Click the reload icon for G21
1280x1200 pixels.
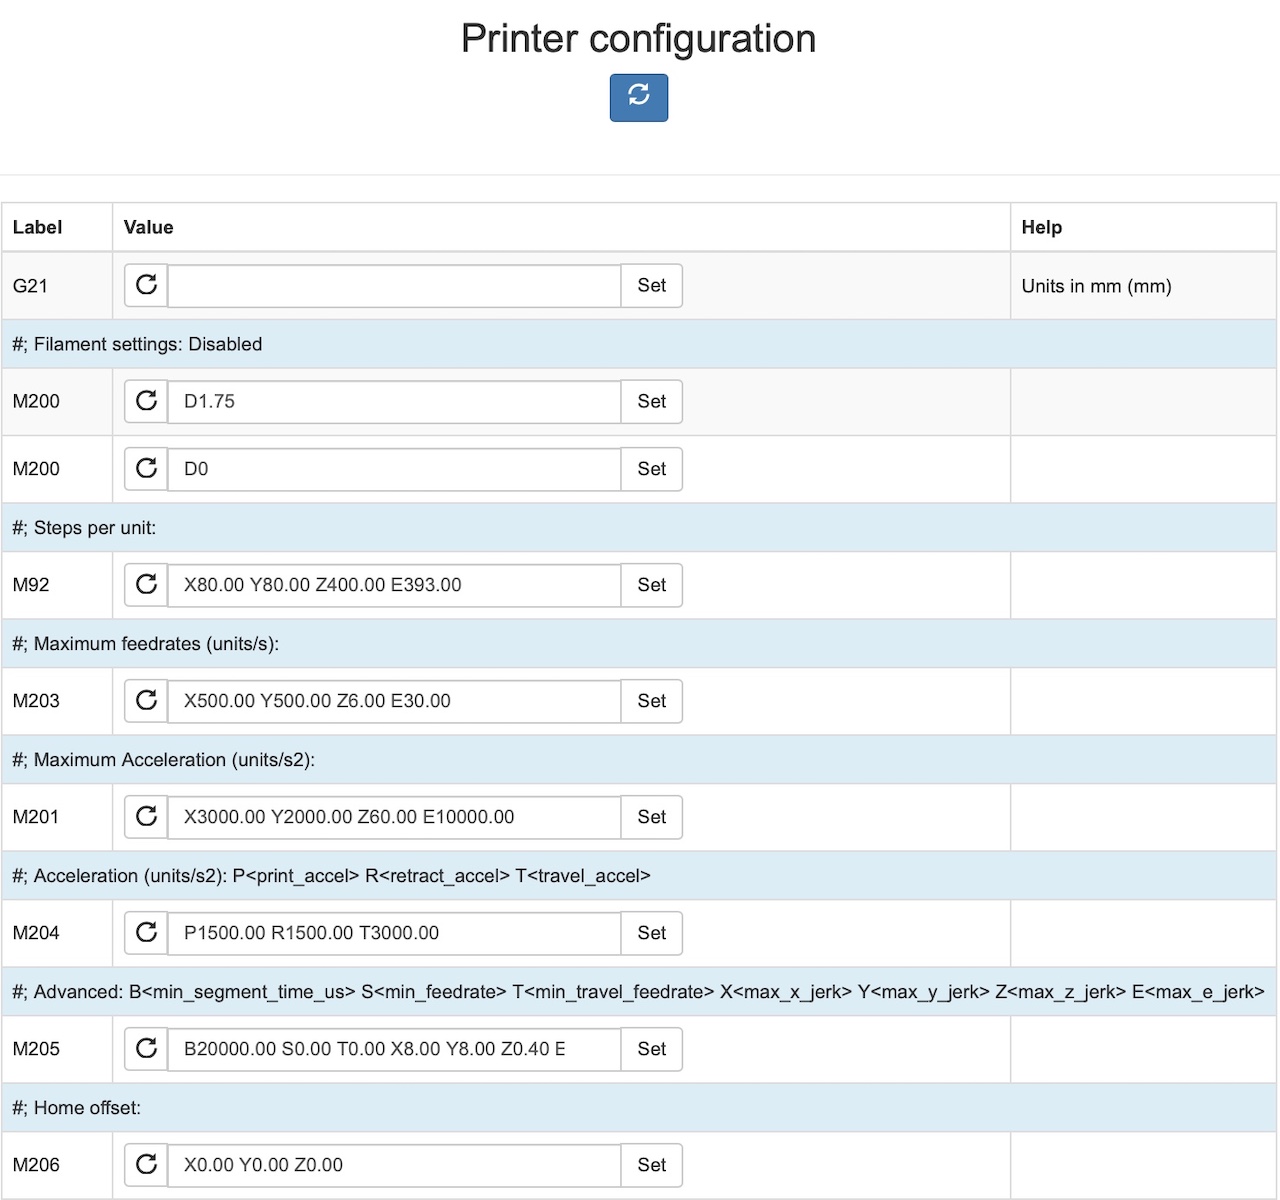coord(146,285)
